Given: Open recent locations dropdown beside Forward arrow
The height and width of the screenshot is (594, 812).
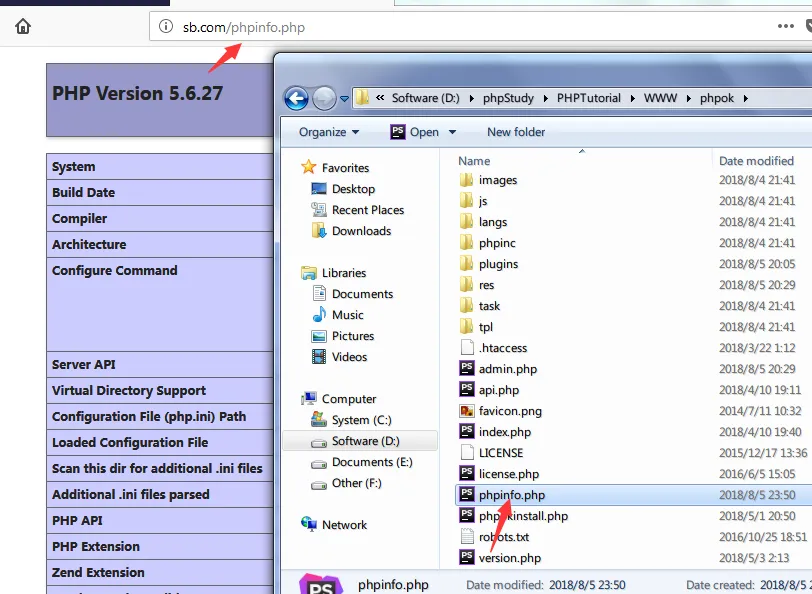Looking at the screenshot, I should click(345, 99).
